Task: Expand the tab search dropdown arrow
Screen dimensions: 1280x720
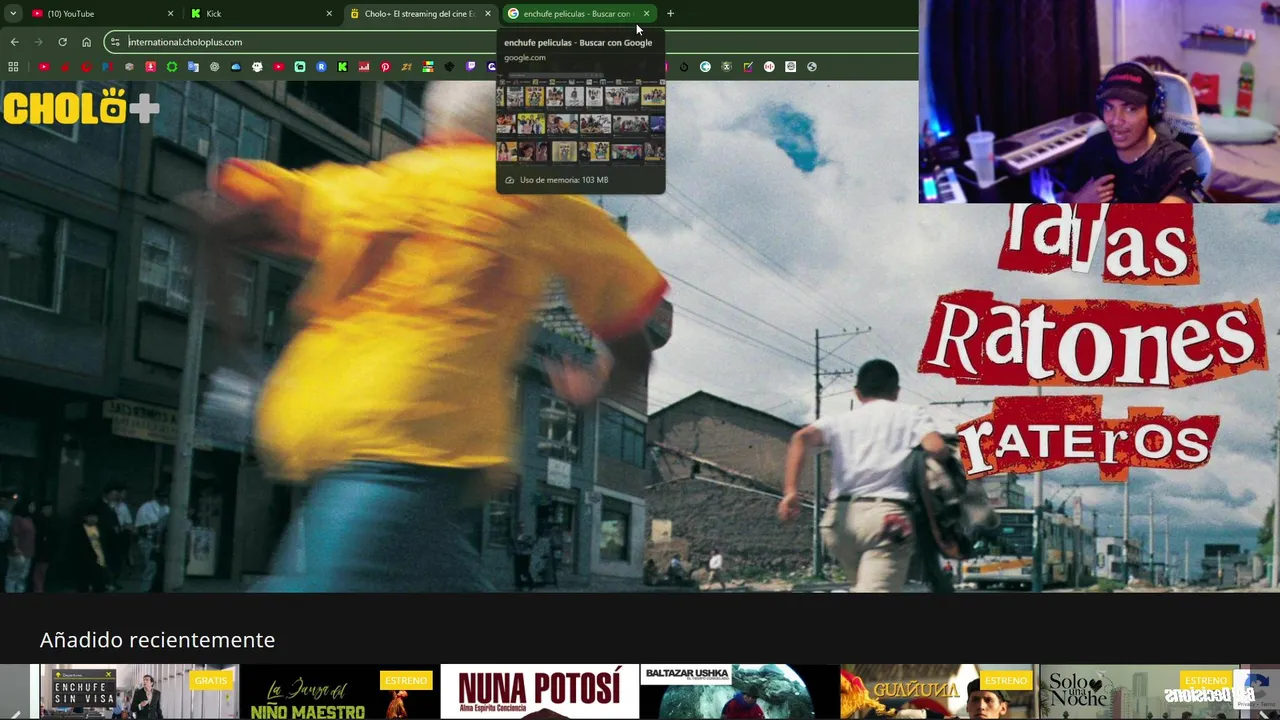Action: 13,14
